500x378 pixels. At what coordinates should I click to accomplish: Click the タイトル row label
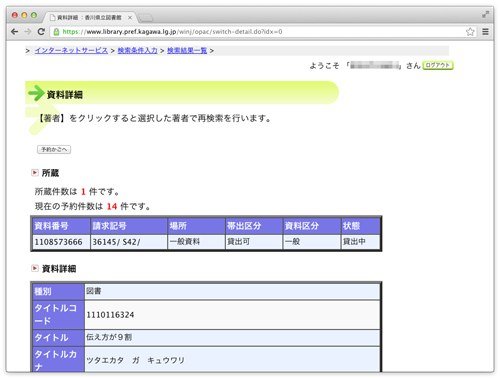(x=58, y=338)
